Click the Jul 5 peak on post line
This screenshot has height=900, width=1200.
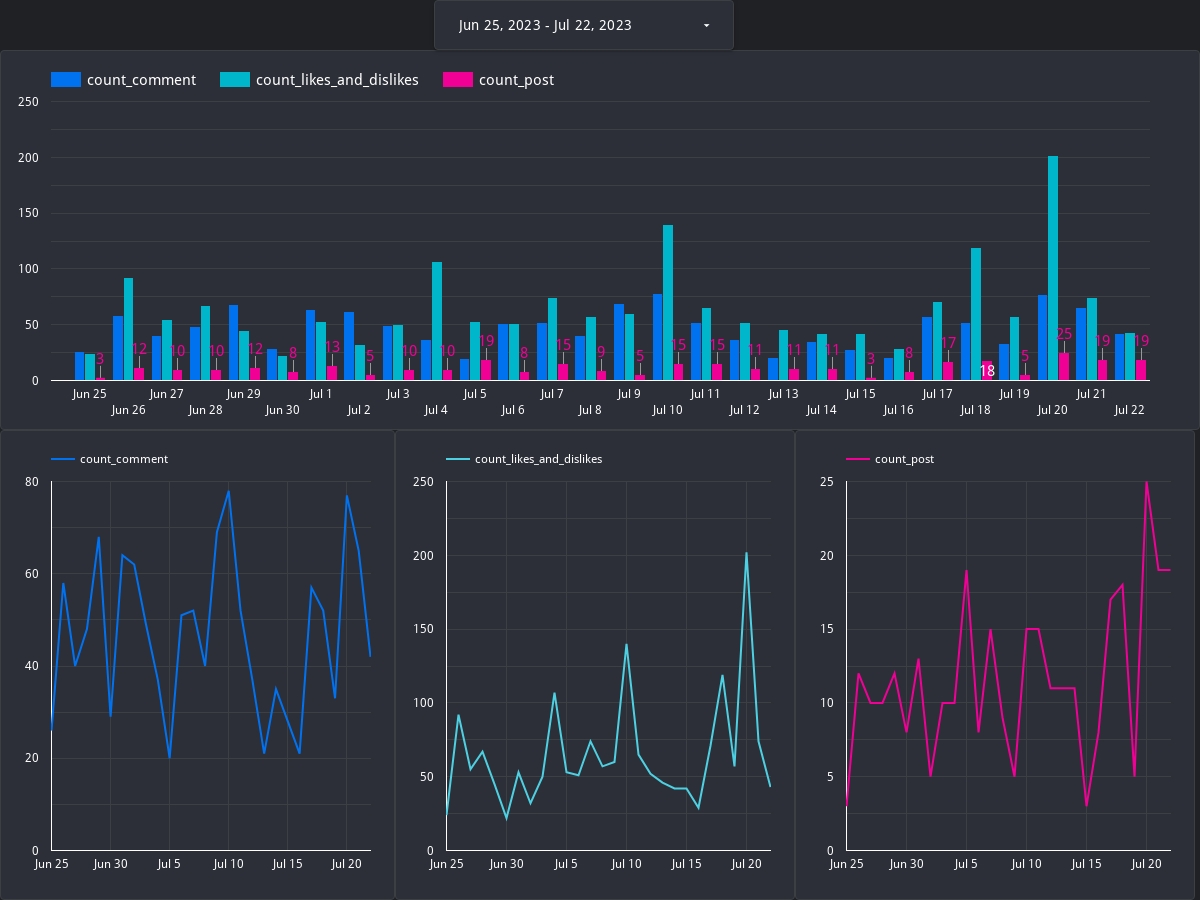[x=966, y=571]
